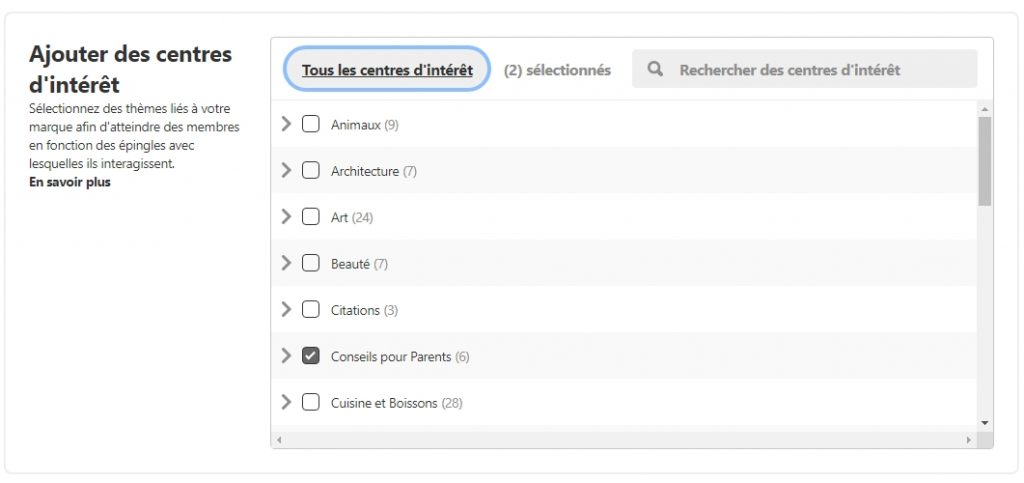Check the Animaux interest checkbox
1024x483 pixels.
coord(311,125)
